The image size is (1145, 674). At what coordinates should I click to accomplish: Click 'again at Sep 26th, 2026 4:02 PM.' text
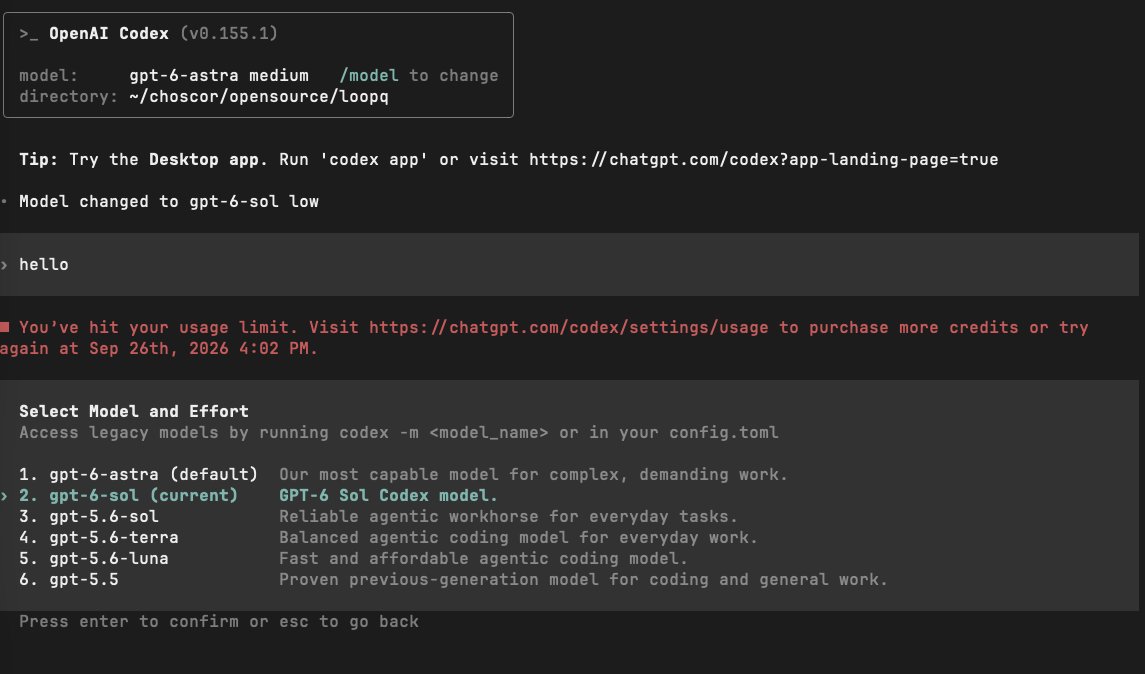tap(159, 349)
